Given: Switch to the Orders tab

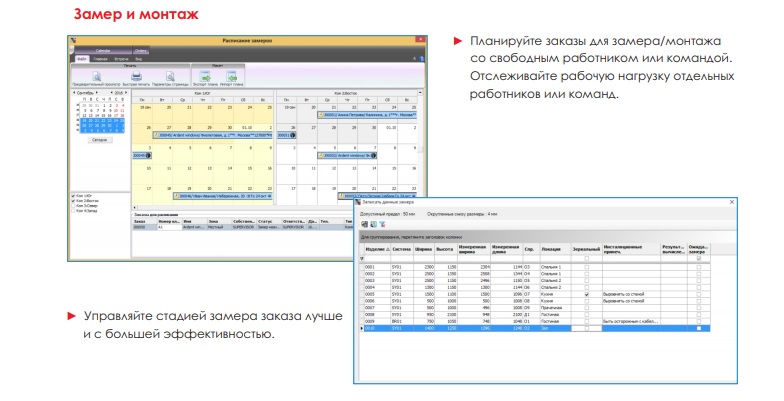Looking at the screenshot, I should (x=139, y=49).
